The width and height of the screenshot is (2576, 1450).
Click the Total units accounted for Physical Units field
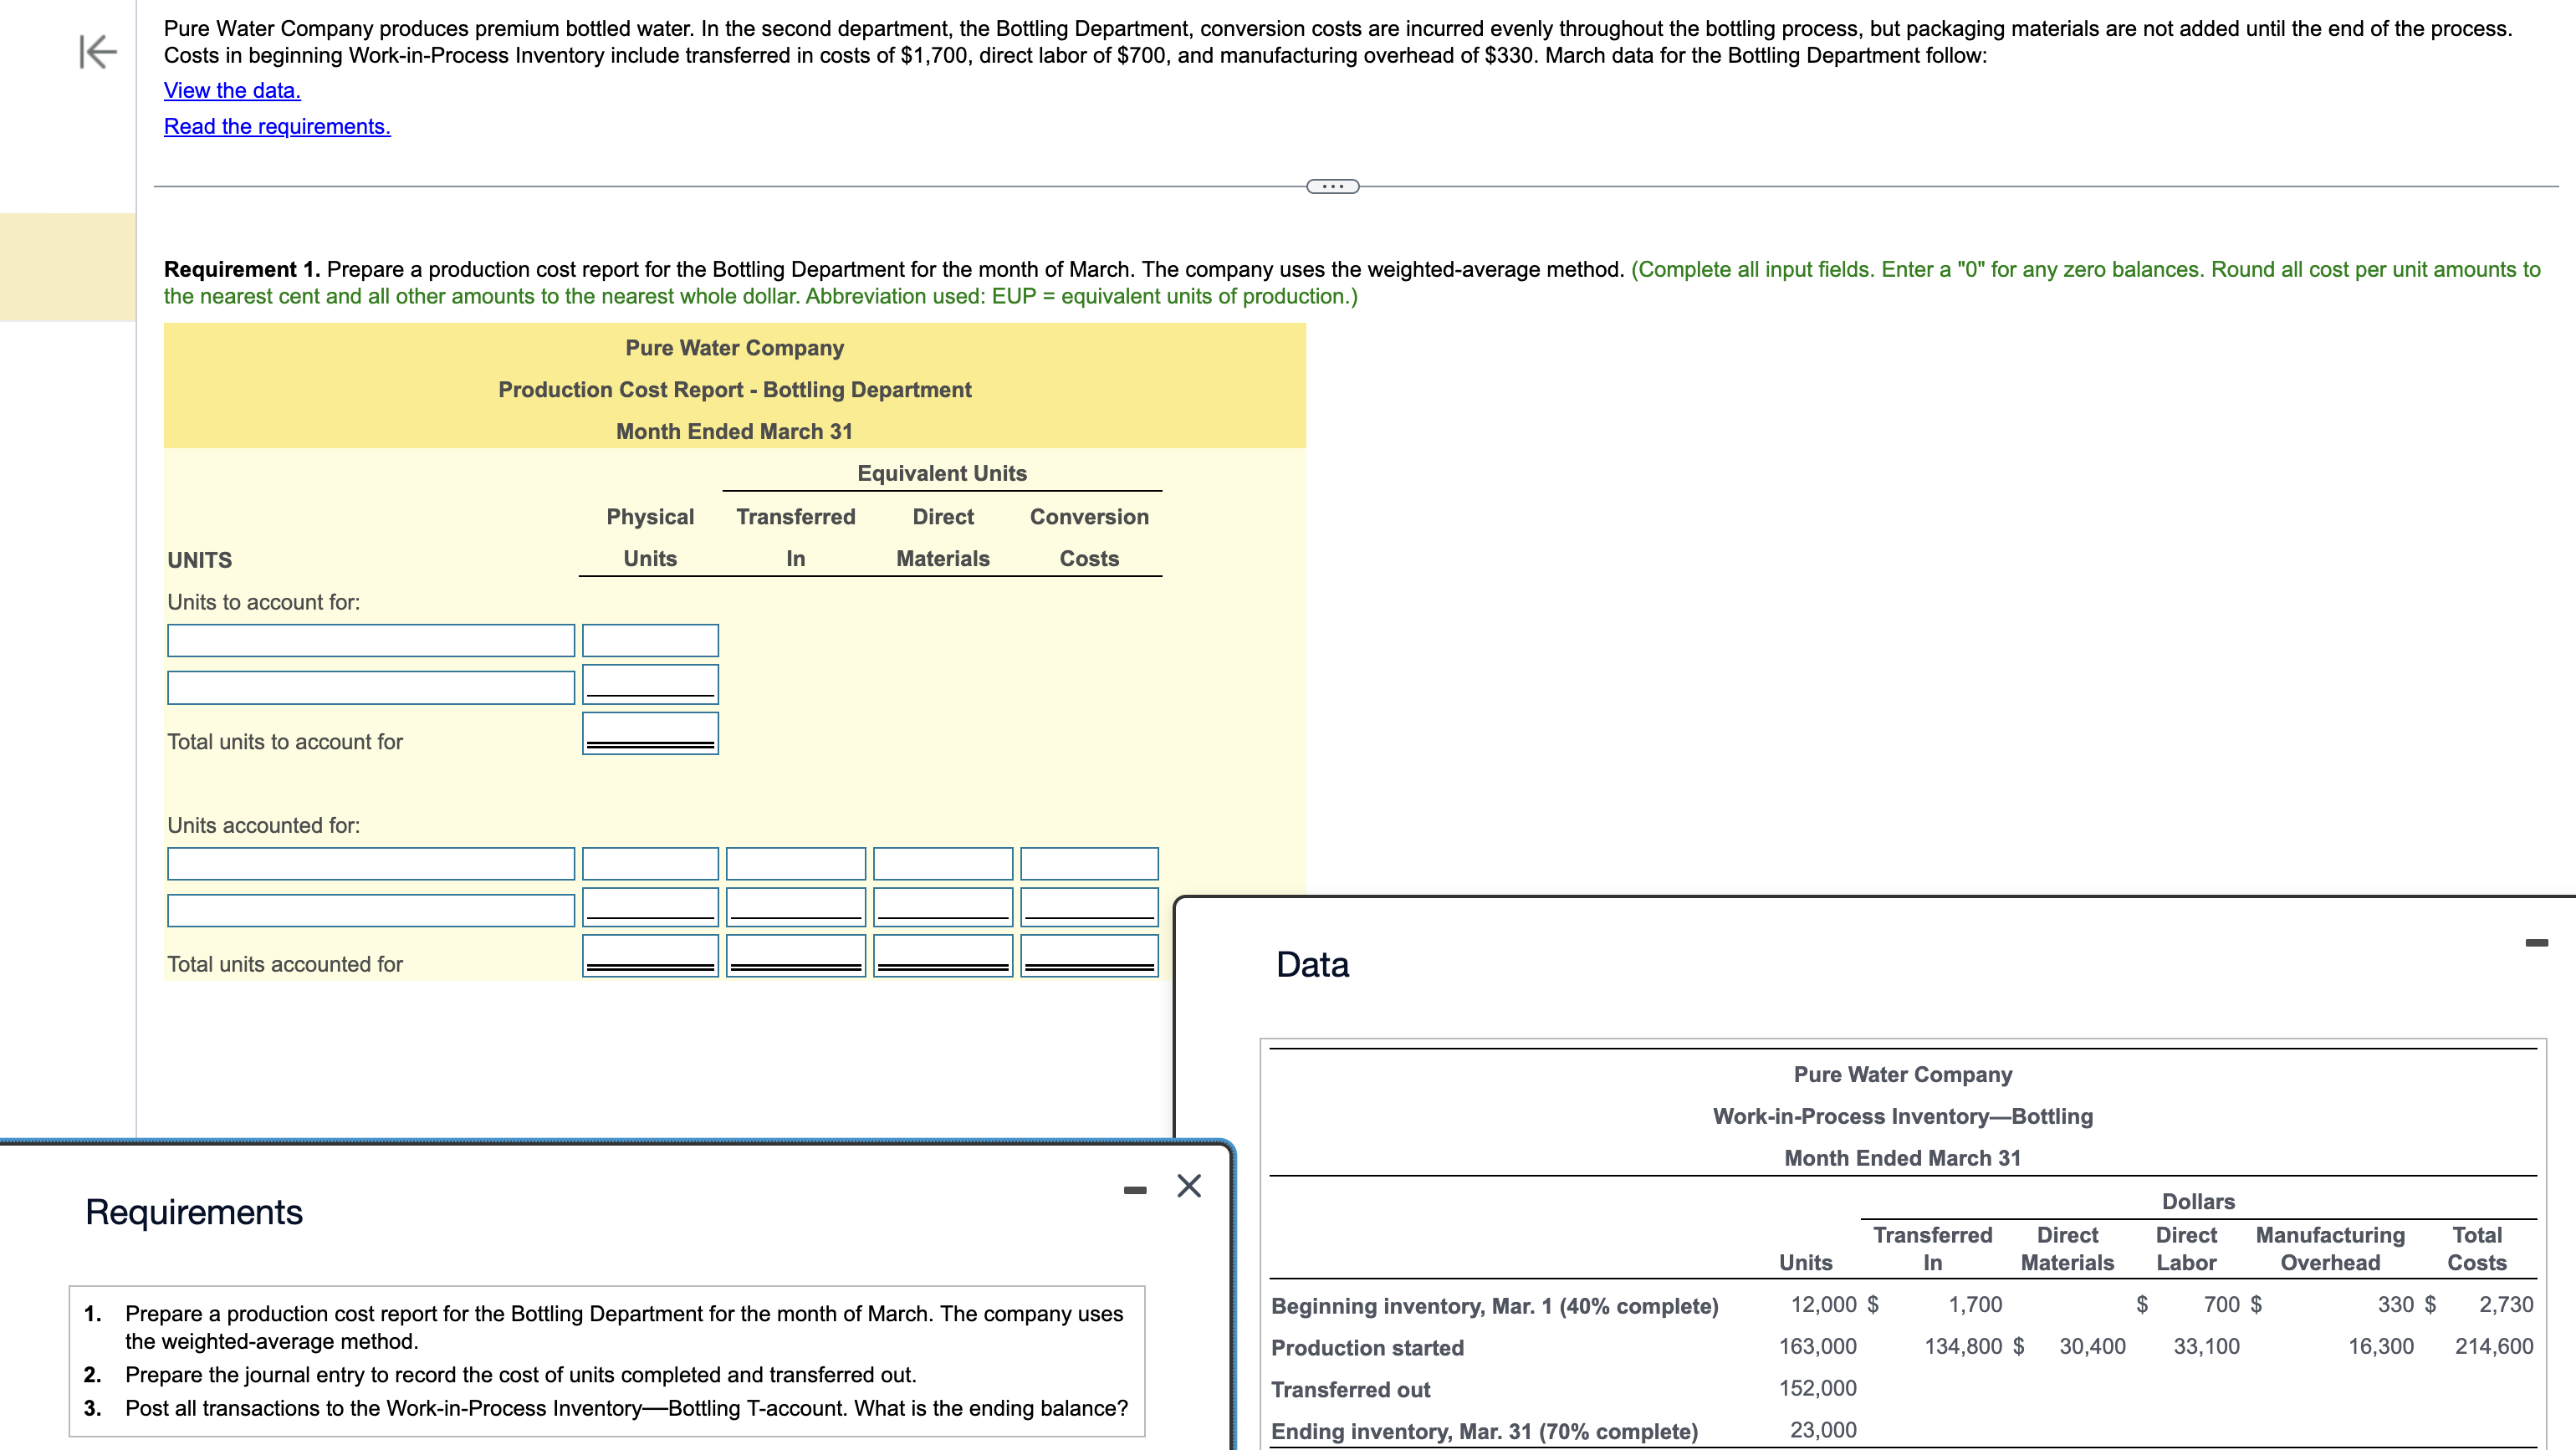coord(649,955)
